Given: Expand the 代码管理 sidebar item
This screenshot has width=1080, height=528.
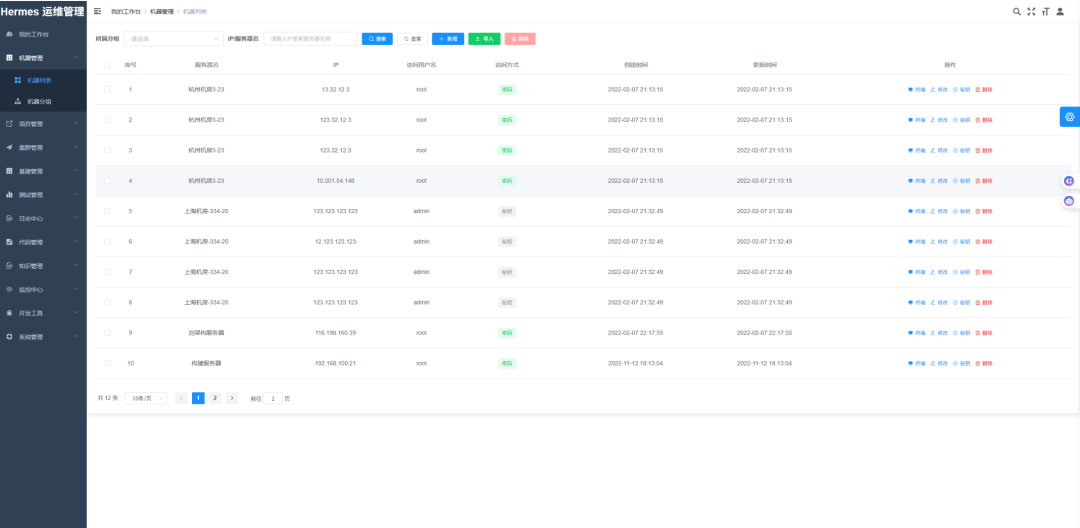Looking at the screenshot, I should pyautogui.click(x=43, y=242).
